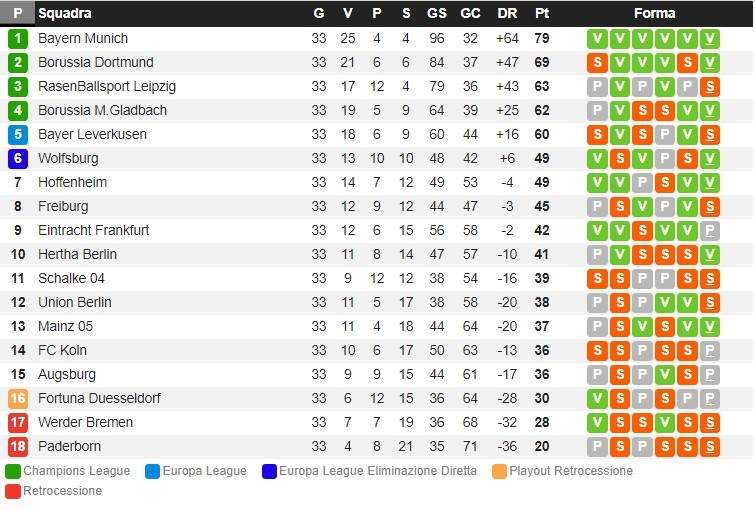Viewport: 755px width, 510px height.
Task: Click Paderborn's first form result icon
Action: pos(597,447)
